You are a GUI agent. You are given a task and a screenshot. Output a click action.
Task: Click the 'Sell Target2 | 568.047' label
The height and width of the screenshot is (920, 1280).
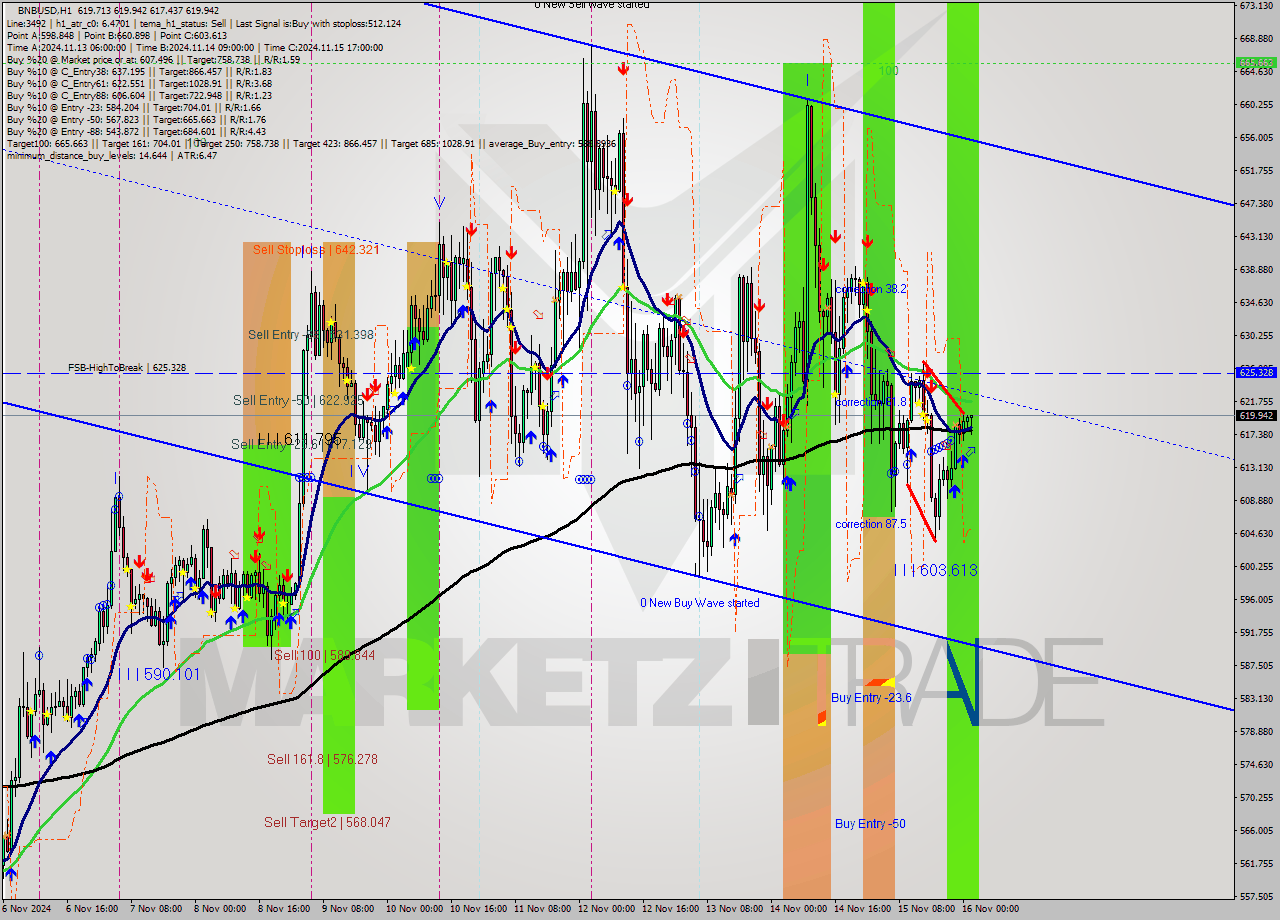point(327,822)
